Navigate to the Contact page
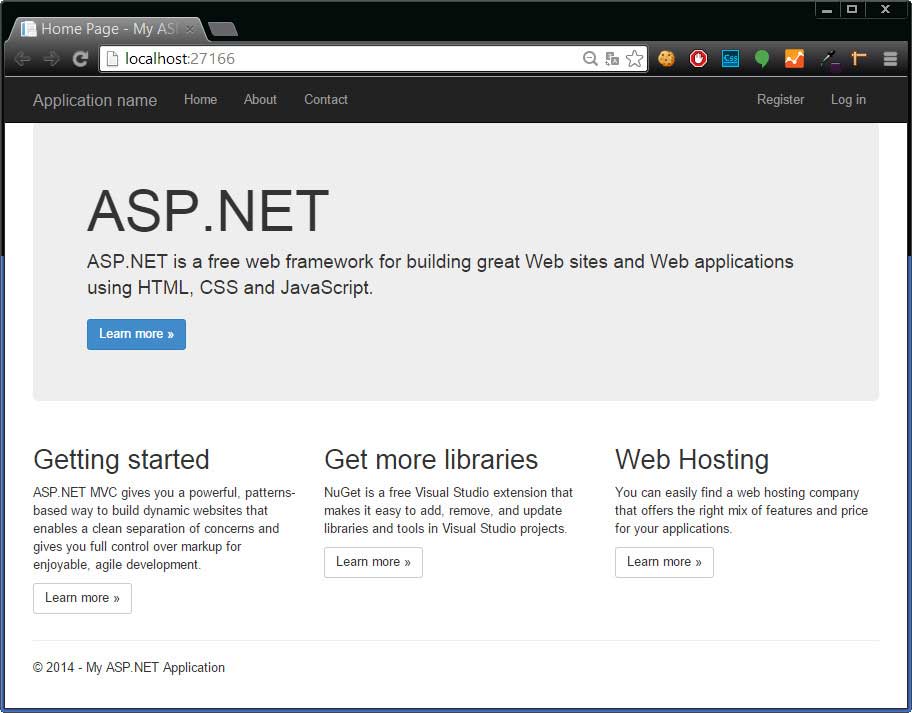The image size is (912, 713). (326, 99)
